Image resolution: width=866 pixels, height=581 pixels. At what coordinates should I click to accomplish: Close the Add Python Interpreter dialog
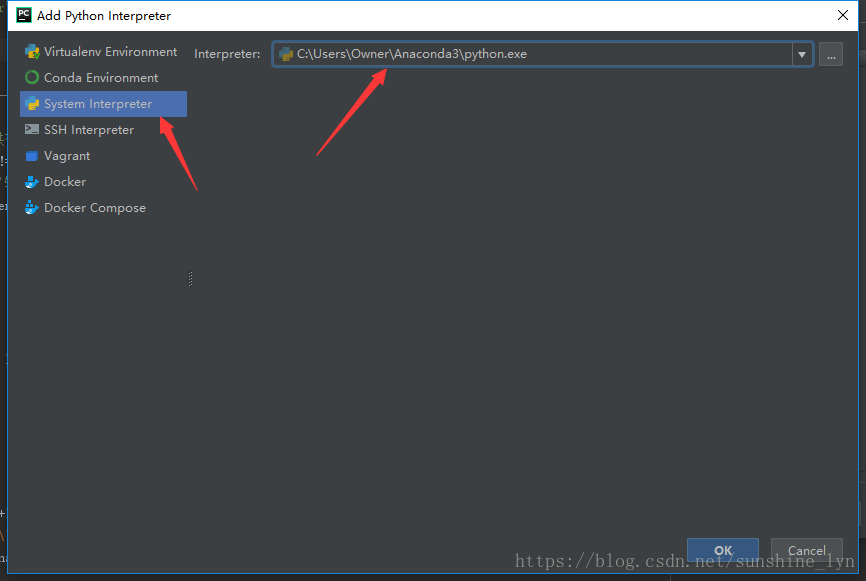coord(843,15)
